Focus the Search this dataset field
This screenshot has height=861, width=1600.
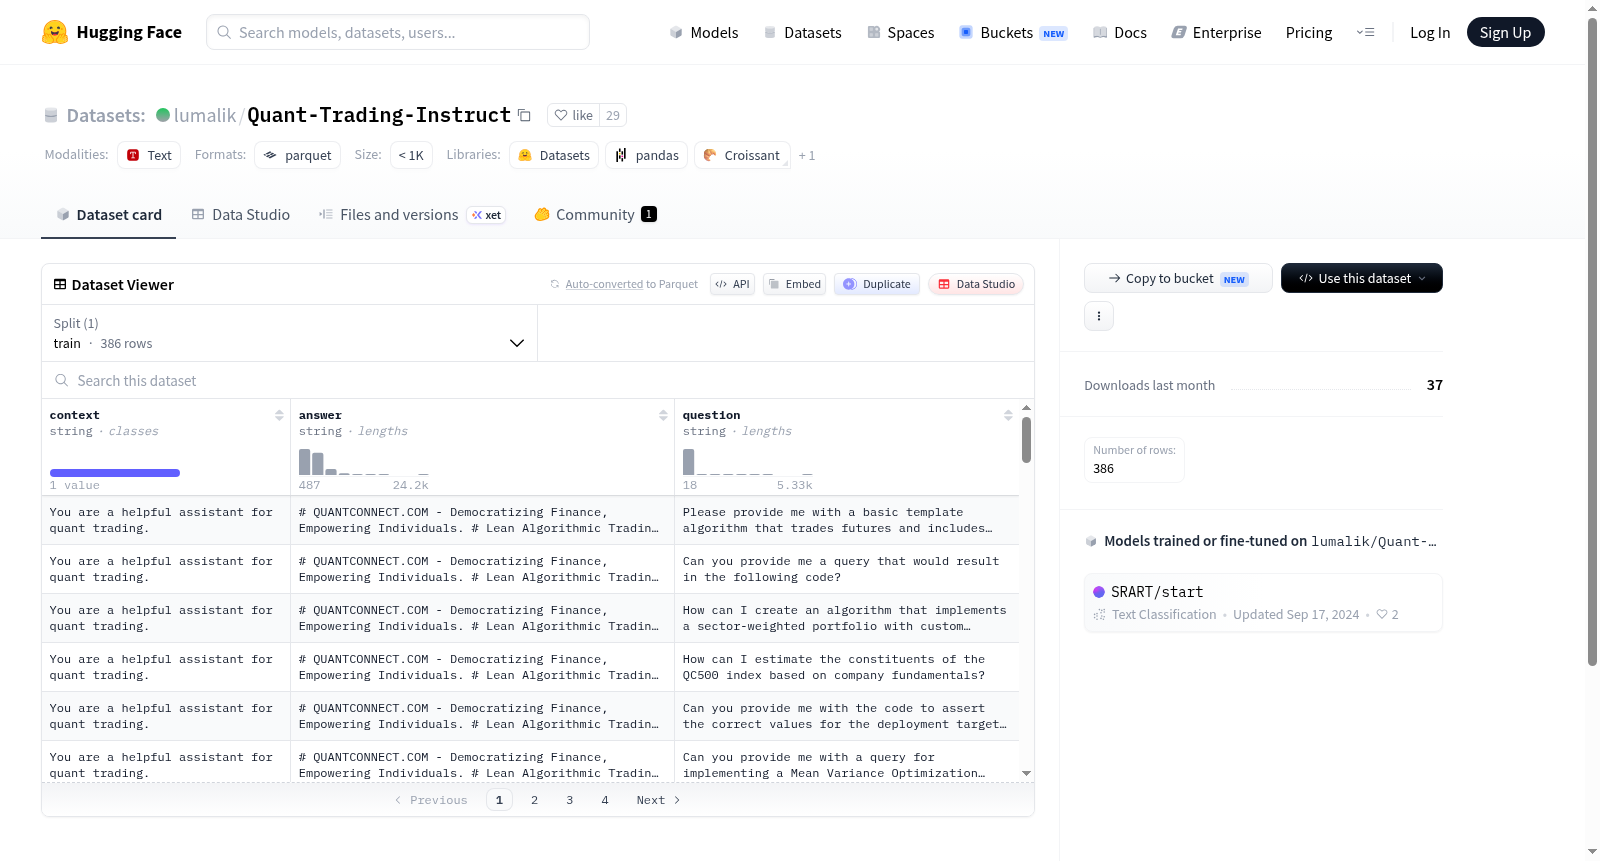tap(538, 380)
